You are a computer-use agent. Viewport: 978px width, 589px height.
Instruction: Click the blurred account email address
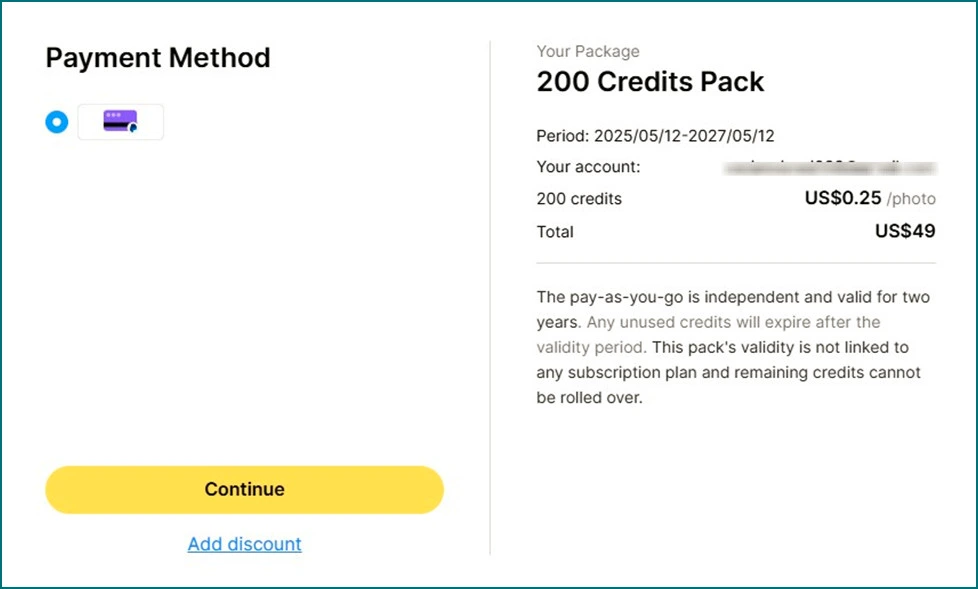click(830, 167)
